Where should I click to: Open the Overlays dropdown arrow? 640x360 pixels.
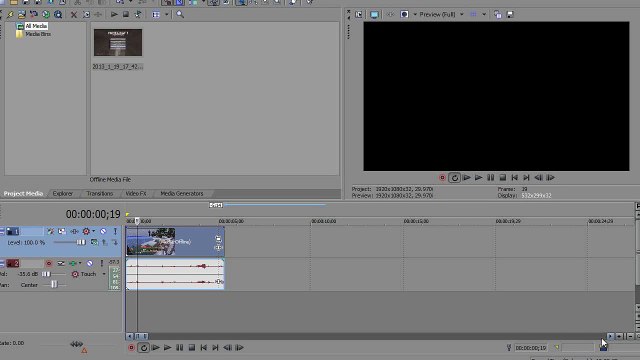point(484,15)
